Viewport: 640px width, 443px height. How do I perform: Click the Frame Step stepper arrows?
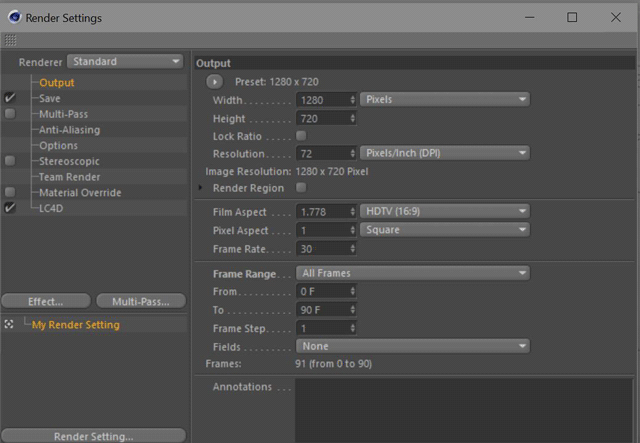[353, 328]
